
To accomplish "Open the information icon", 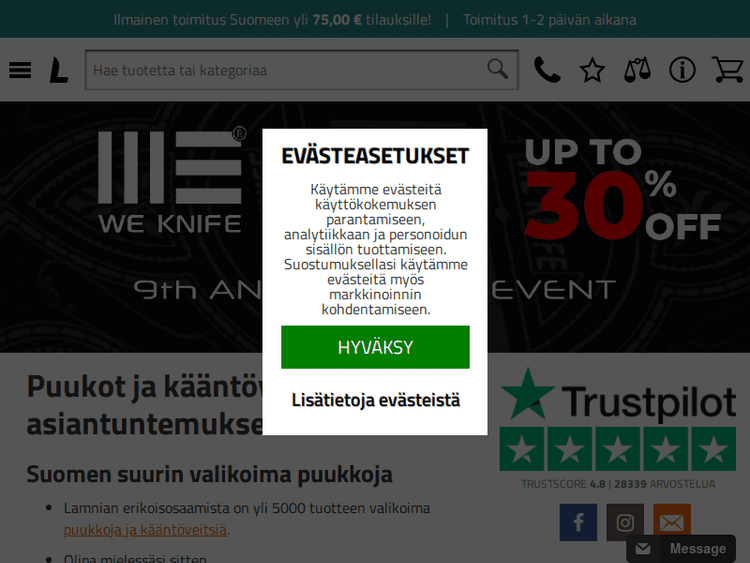I will point(682,70).
